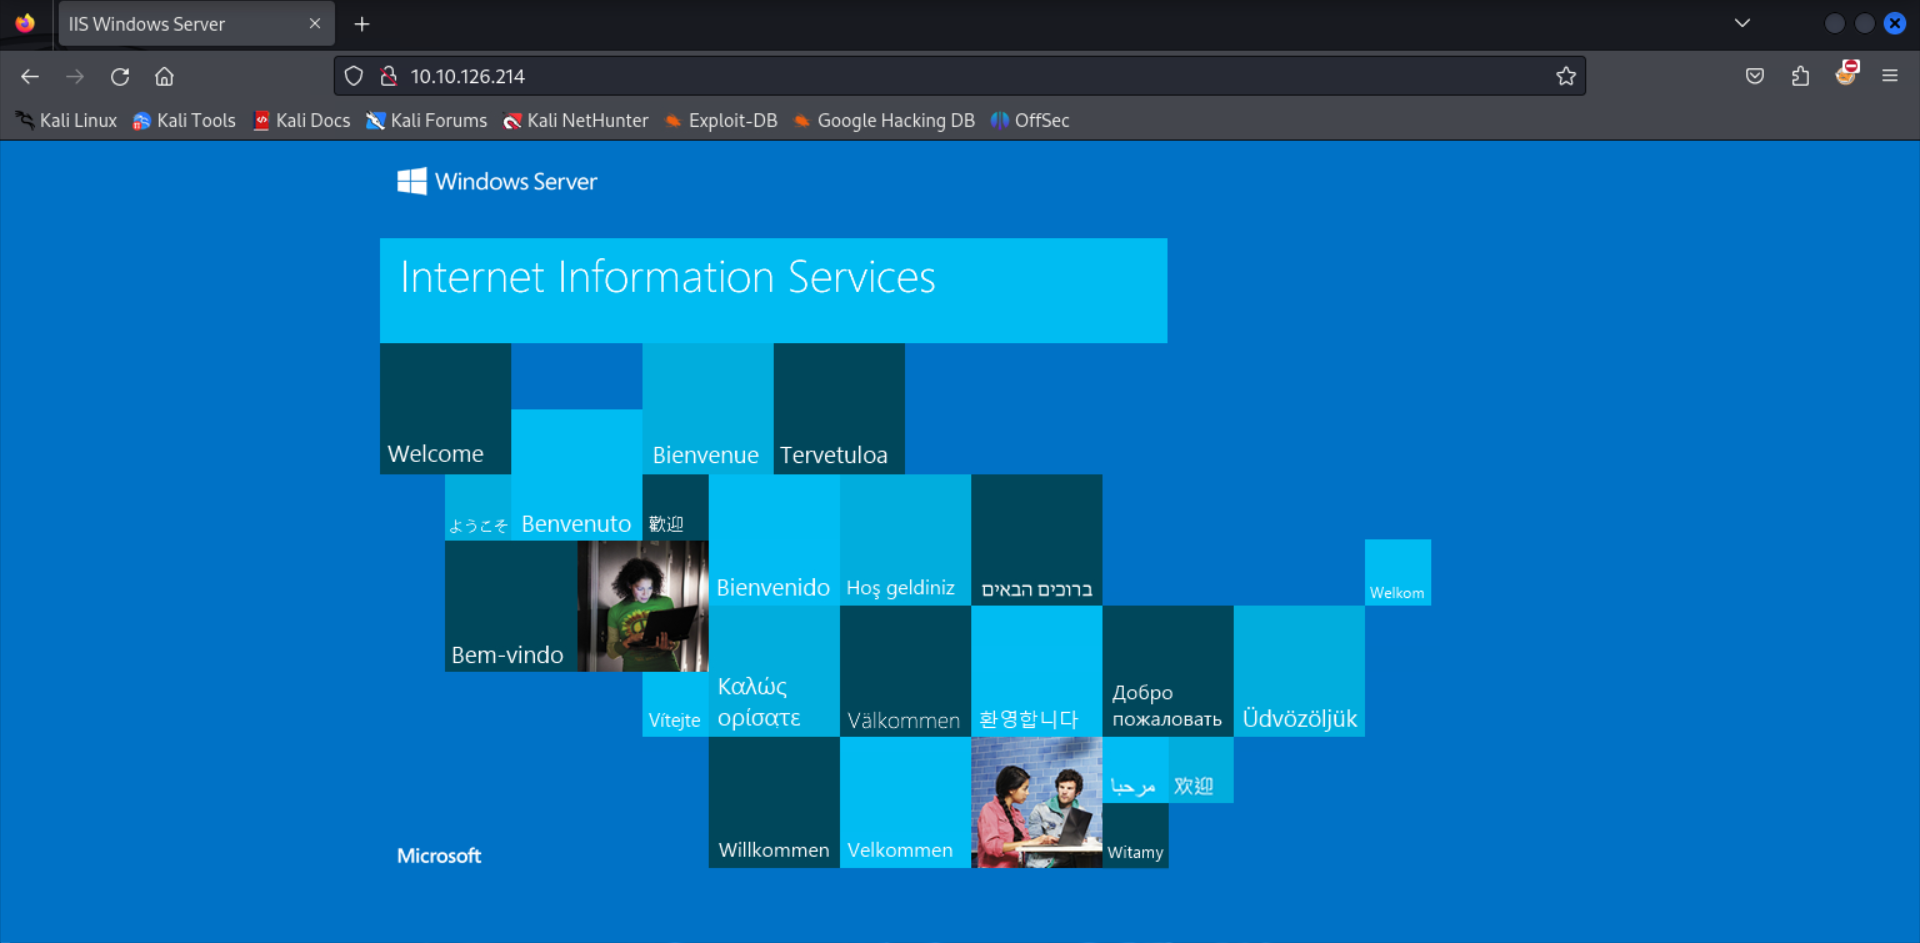Expand the list all tabs chevron

click(1742, 23)
